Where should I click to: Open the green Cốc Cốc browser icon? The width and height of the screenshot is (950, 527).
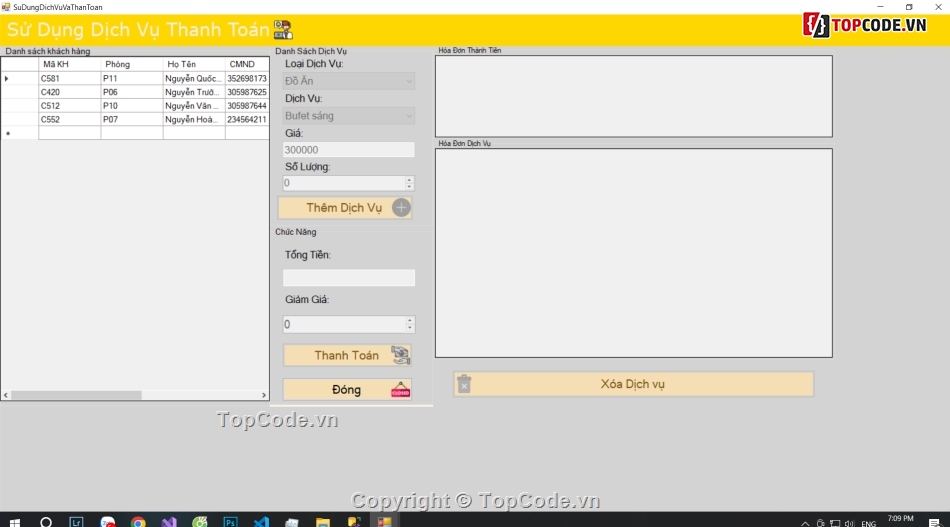(x=200, y=522)
